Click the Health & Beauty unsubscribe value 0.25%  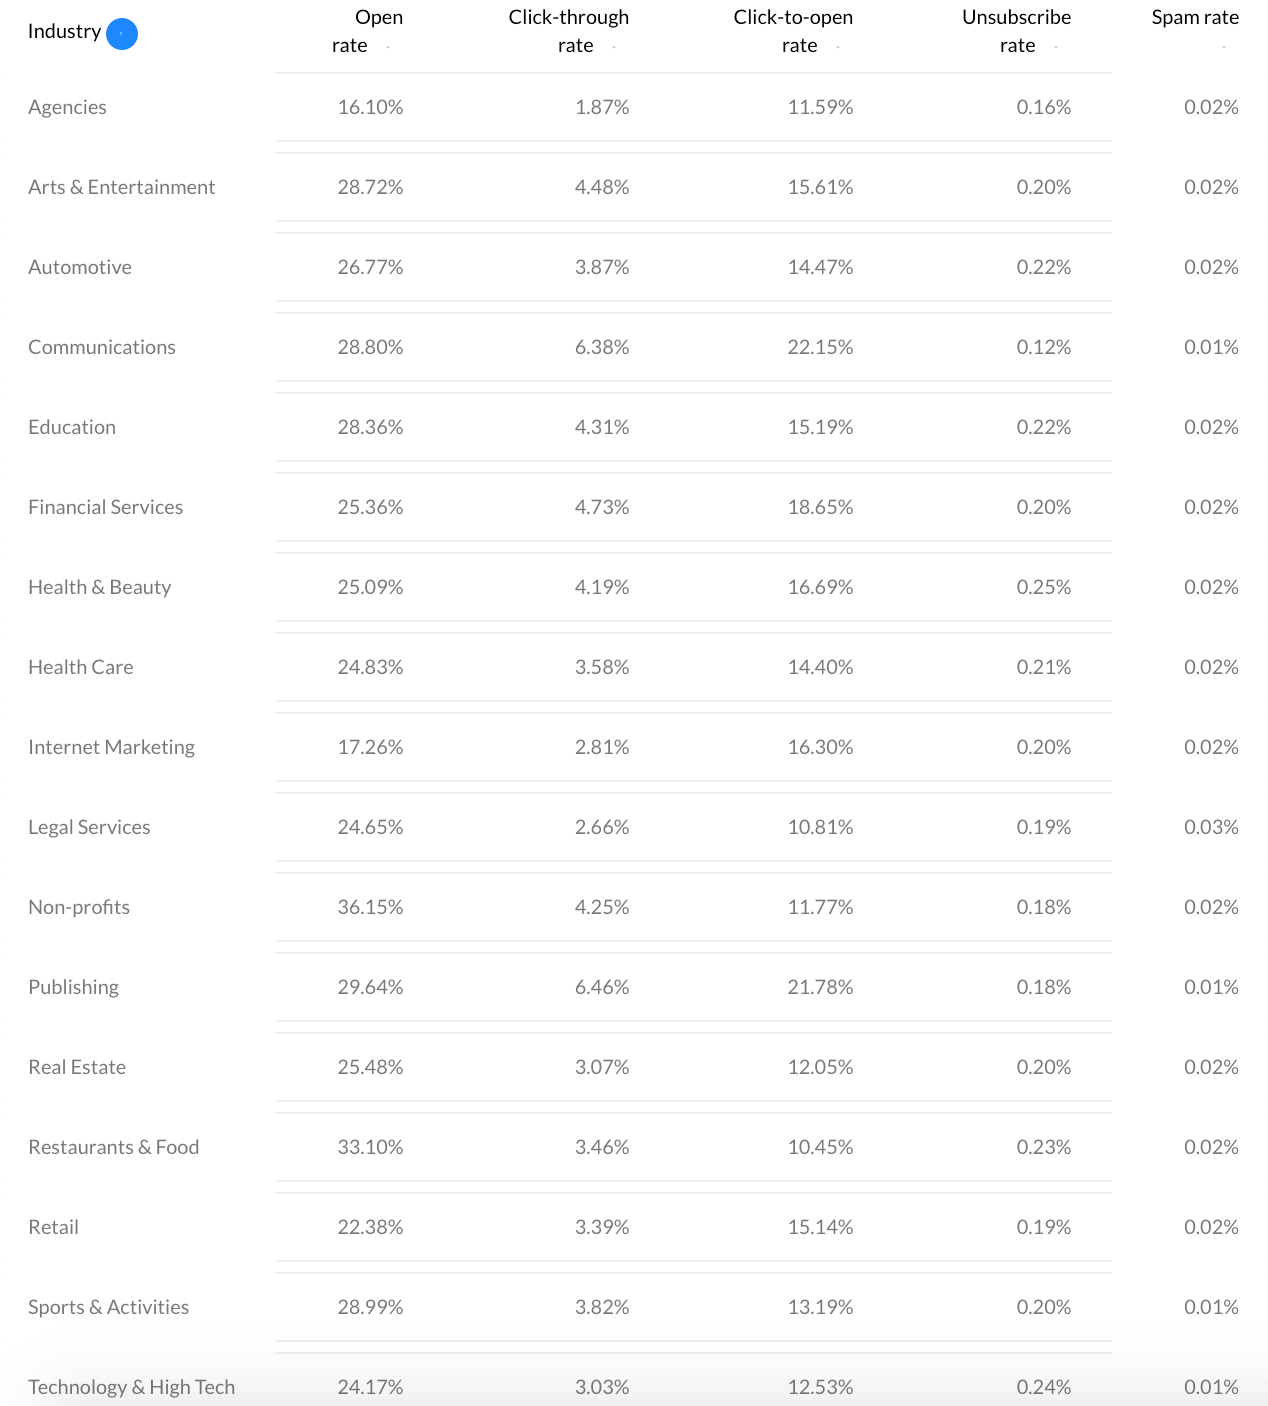[1043, 588]
